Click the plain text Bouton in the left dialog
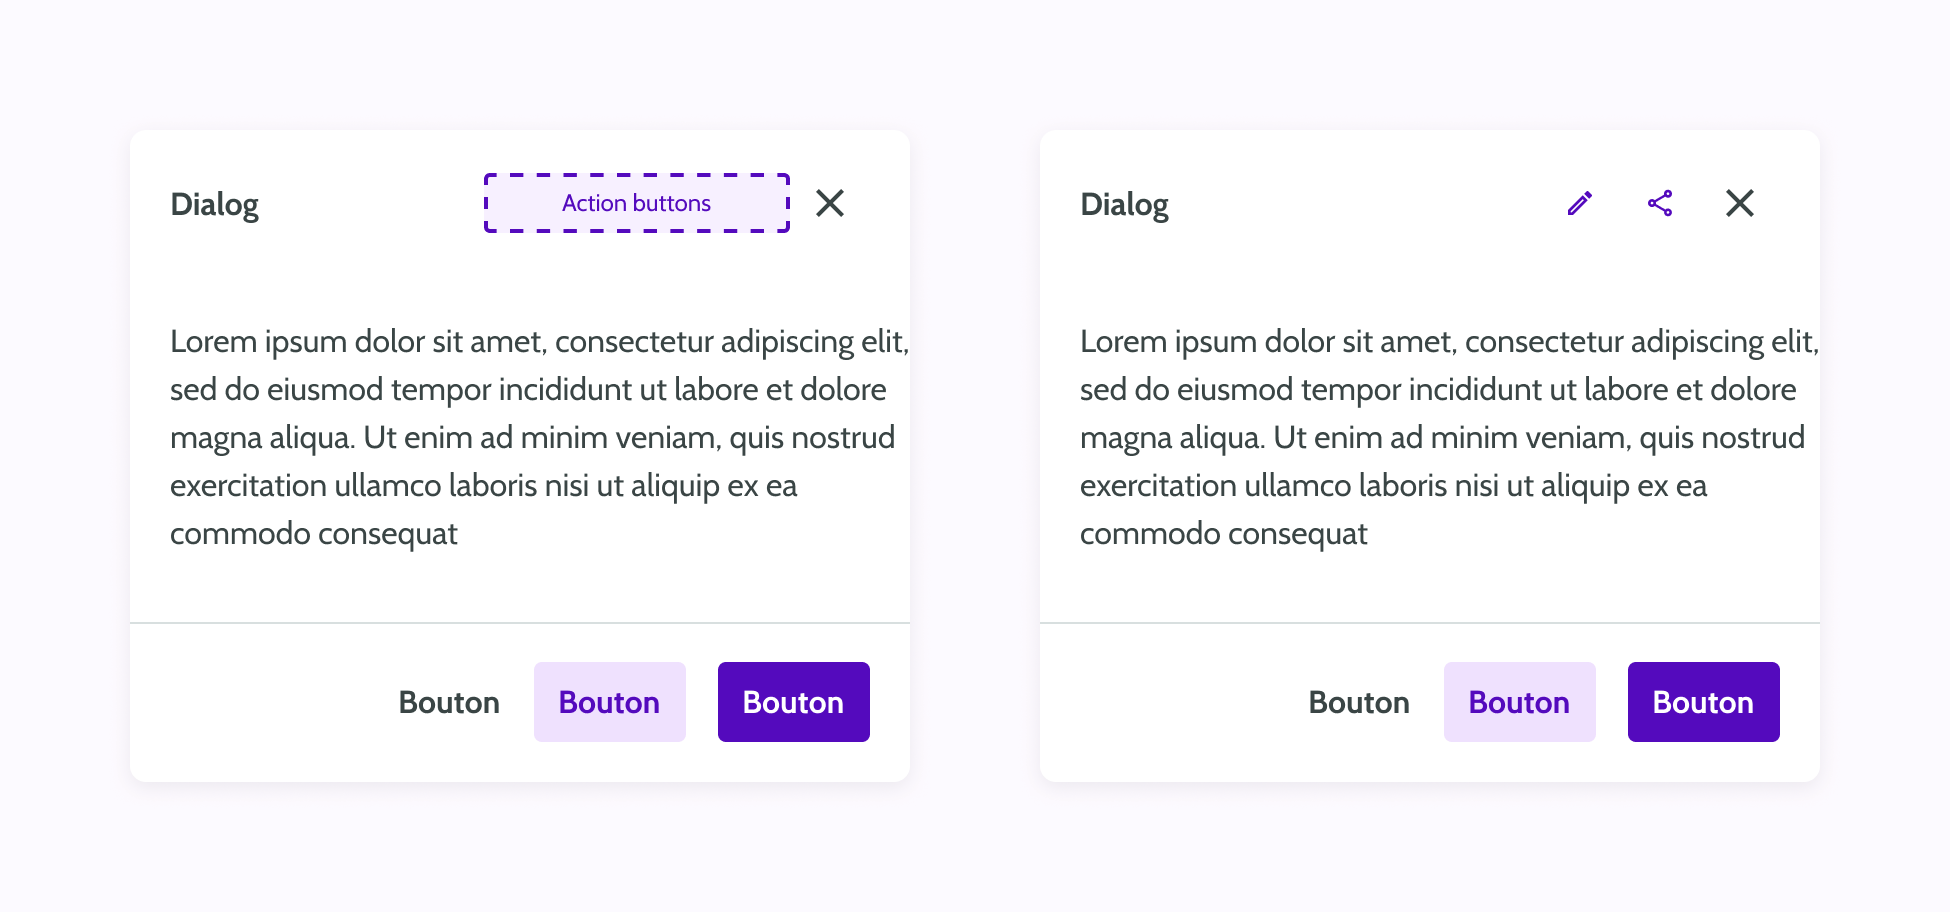Screen dimensions: 1950x912 pyautogui.click(x=449, y=701)
